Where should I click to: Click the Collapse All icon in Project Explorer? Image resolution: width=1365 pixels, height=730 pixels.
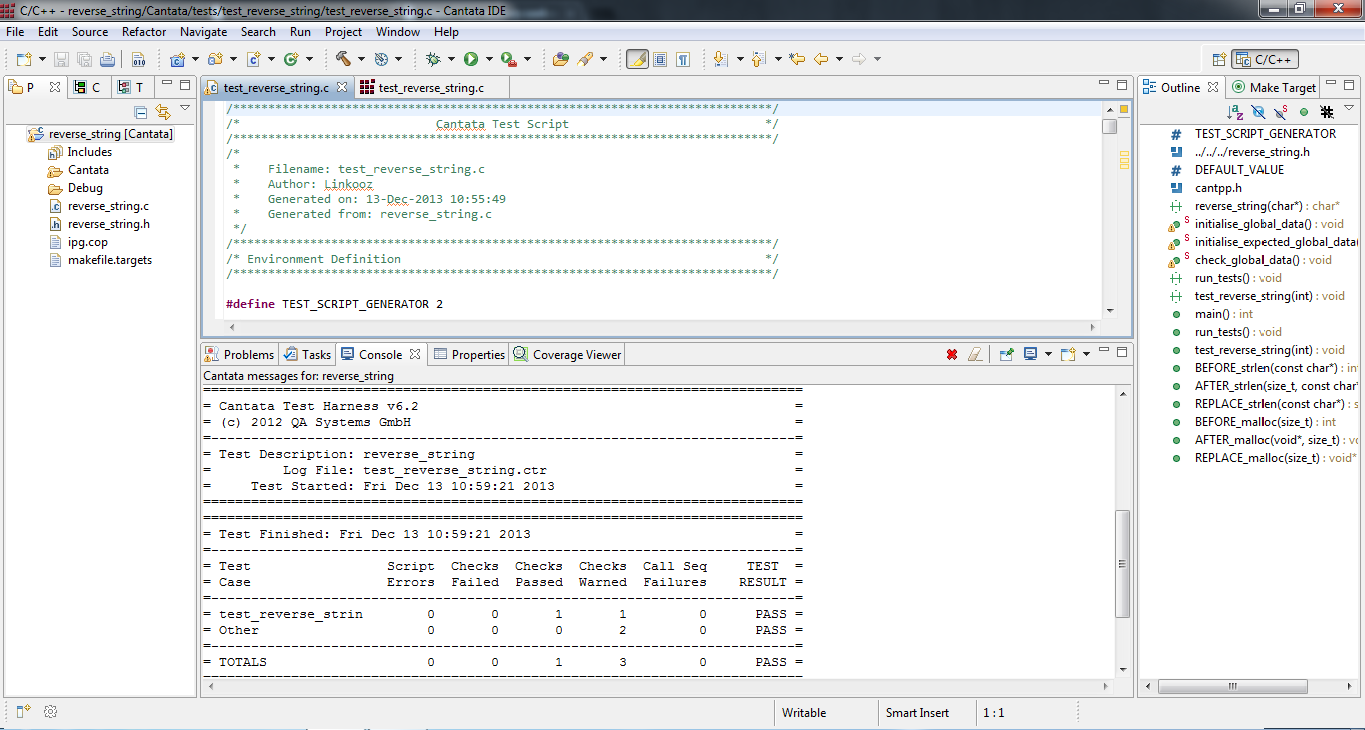[141, 112]
